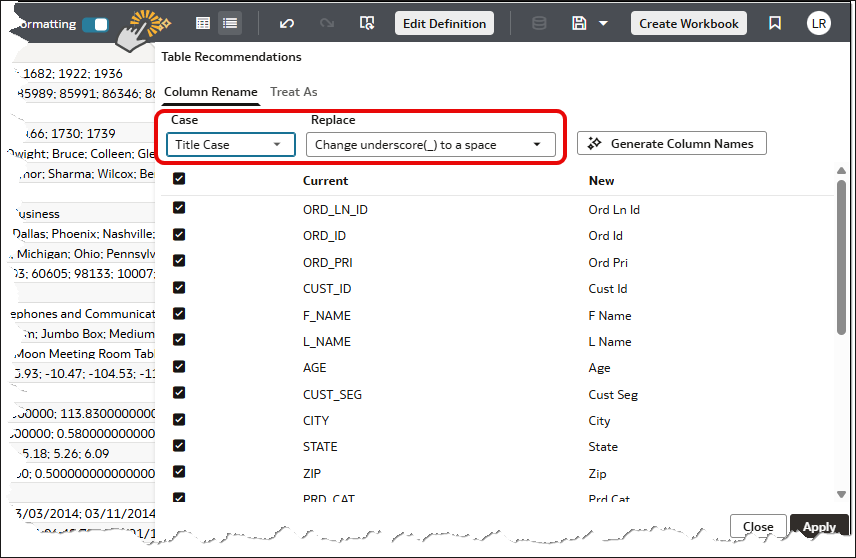
Task: Open the Case dropdown showing Title Case
Action: (231, 145)
